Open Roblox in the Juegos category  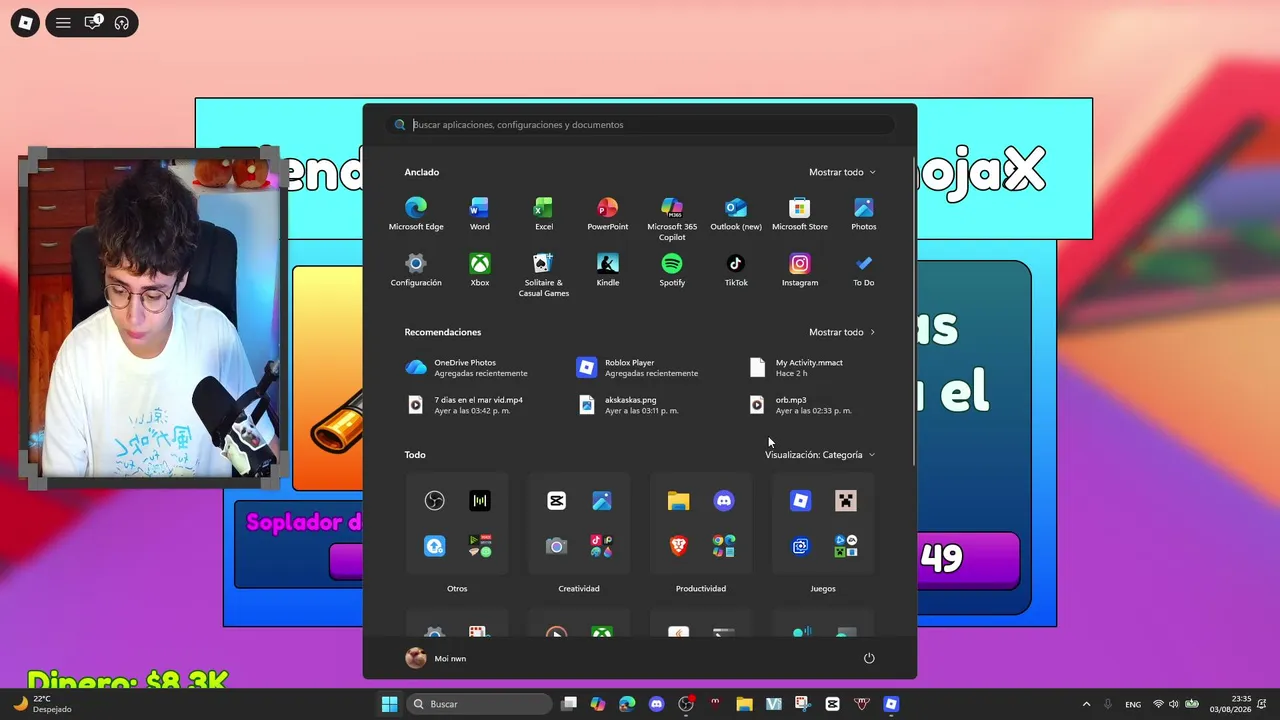pos(800,501)
